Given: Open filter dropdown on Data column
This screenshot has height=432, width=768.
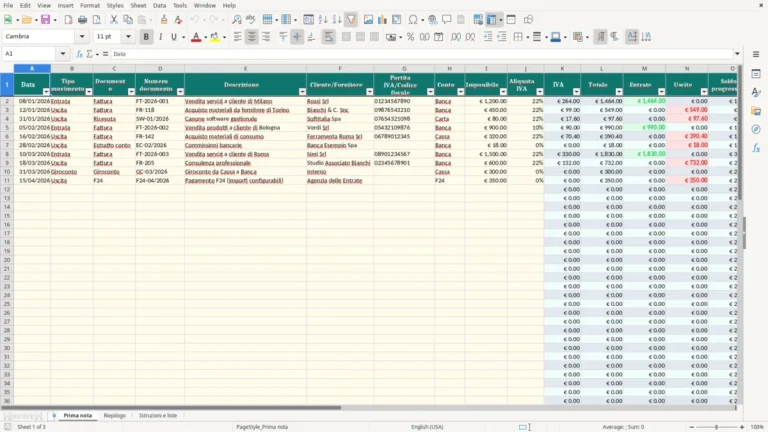Looking at the screenshot, I should pos(46,92).
